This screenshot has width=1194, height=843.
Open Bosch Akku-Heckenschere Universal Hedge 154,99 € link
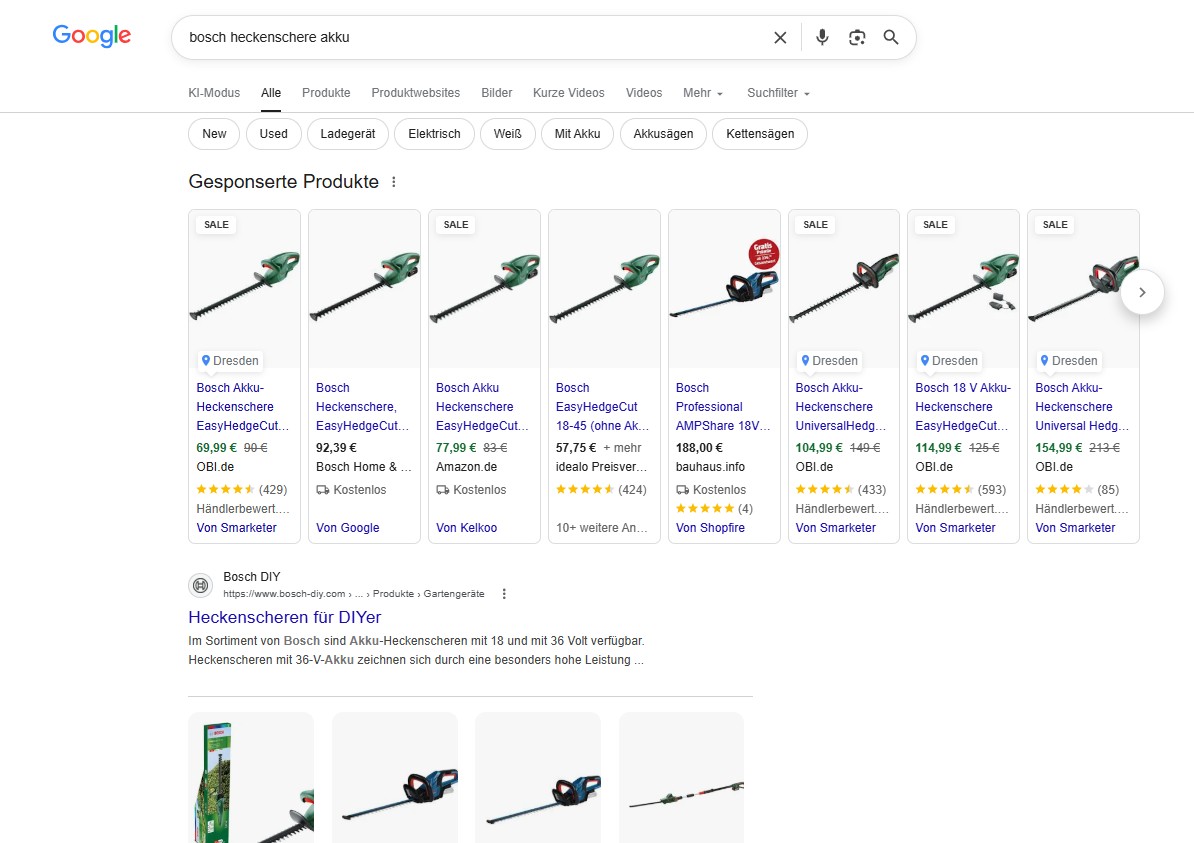1081,407
